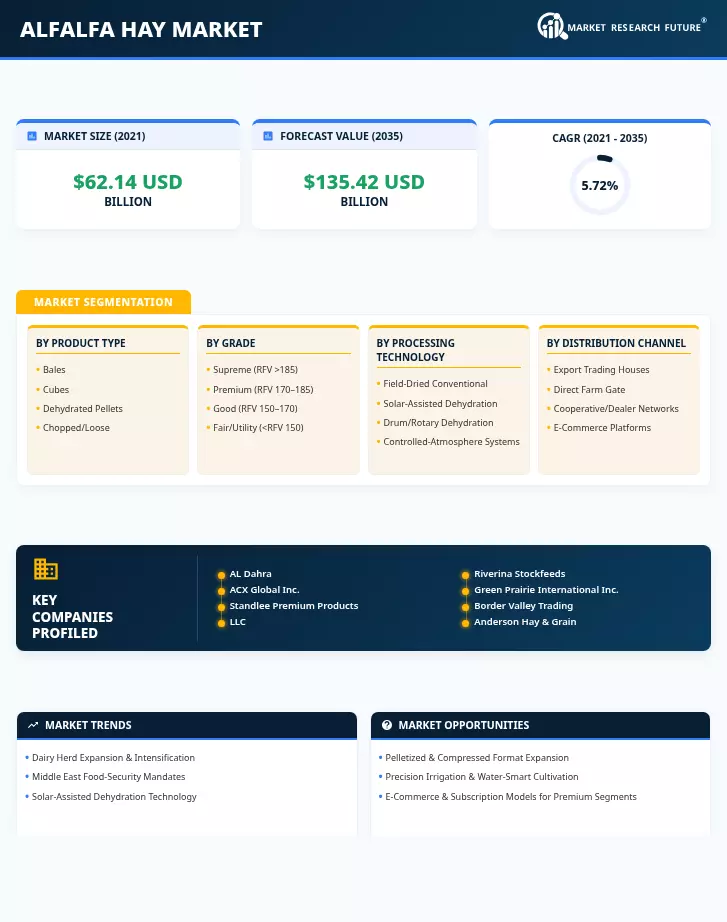The width and height of the screenshot is (727, 922).
Task: Select Drum/Rotary Dehydration item
Action: pos(438,423)
